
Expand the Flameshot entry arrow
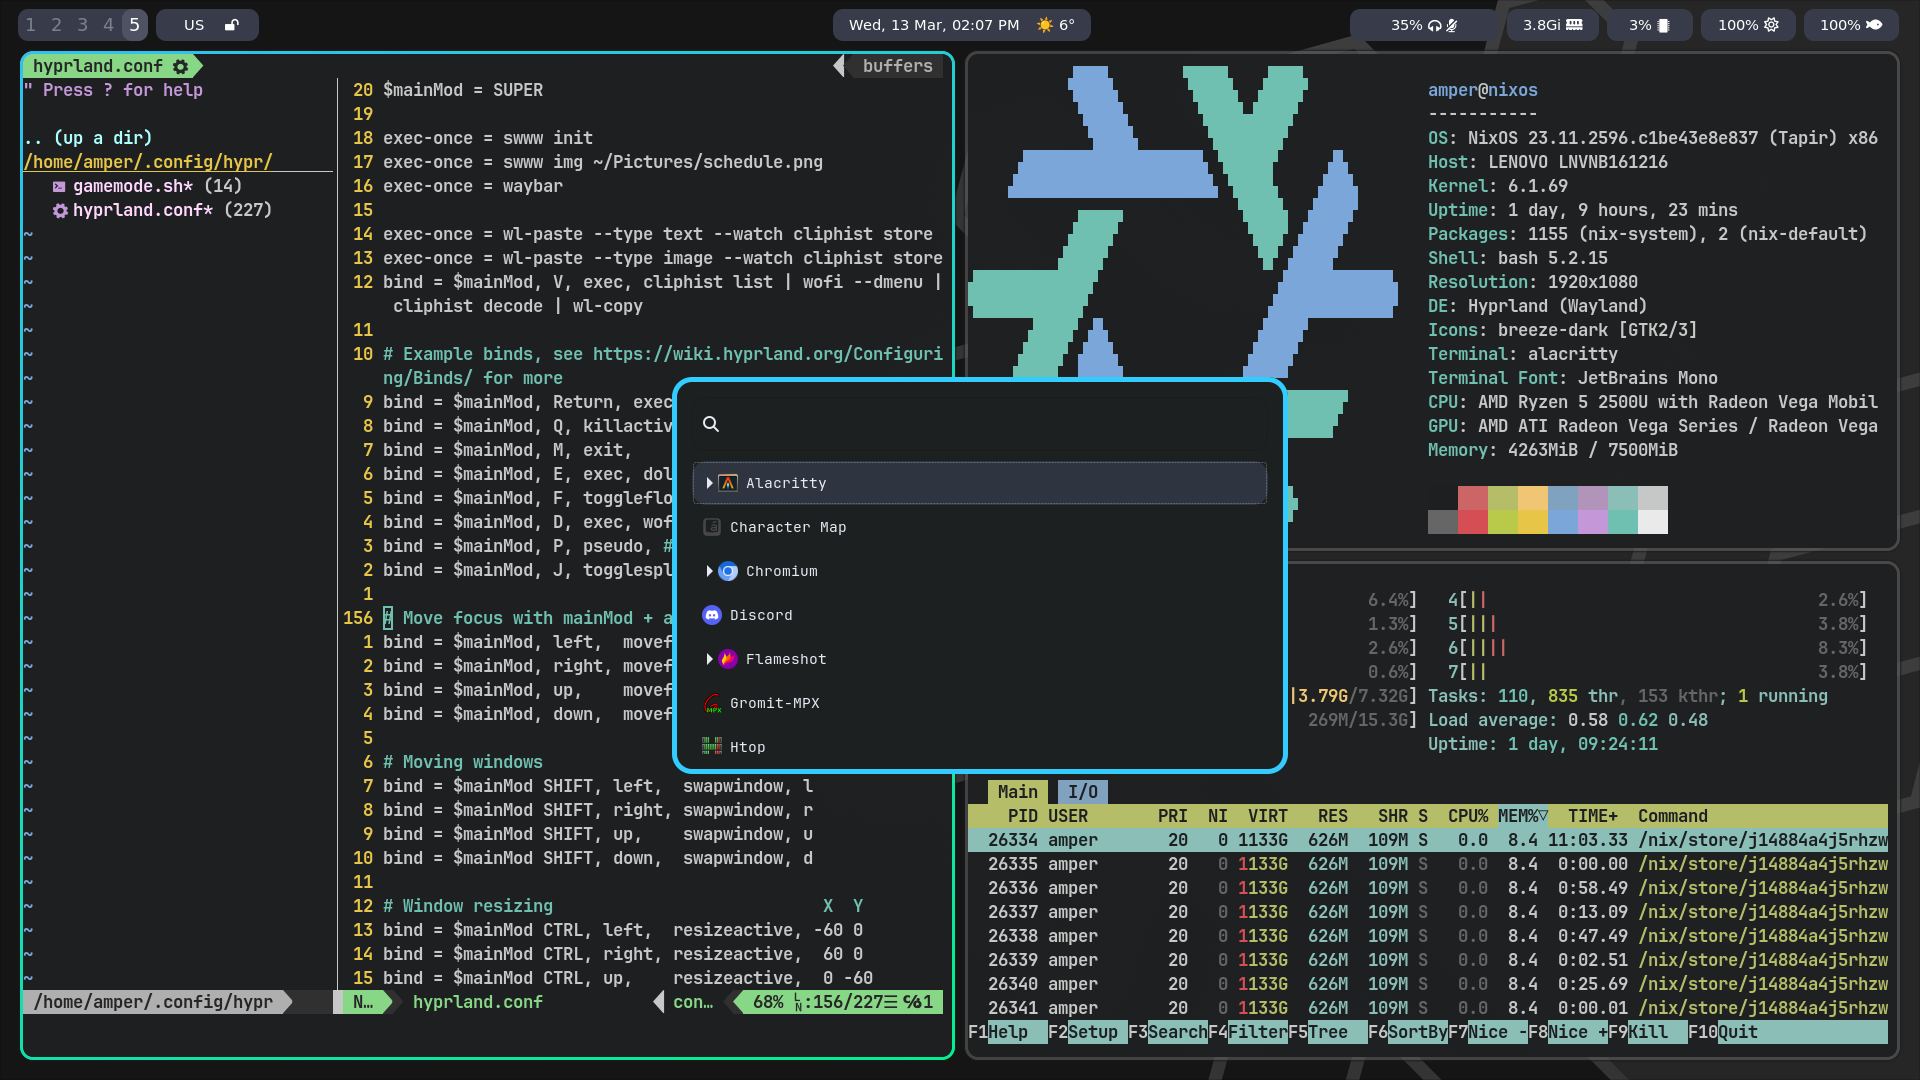pos(709,659)
